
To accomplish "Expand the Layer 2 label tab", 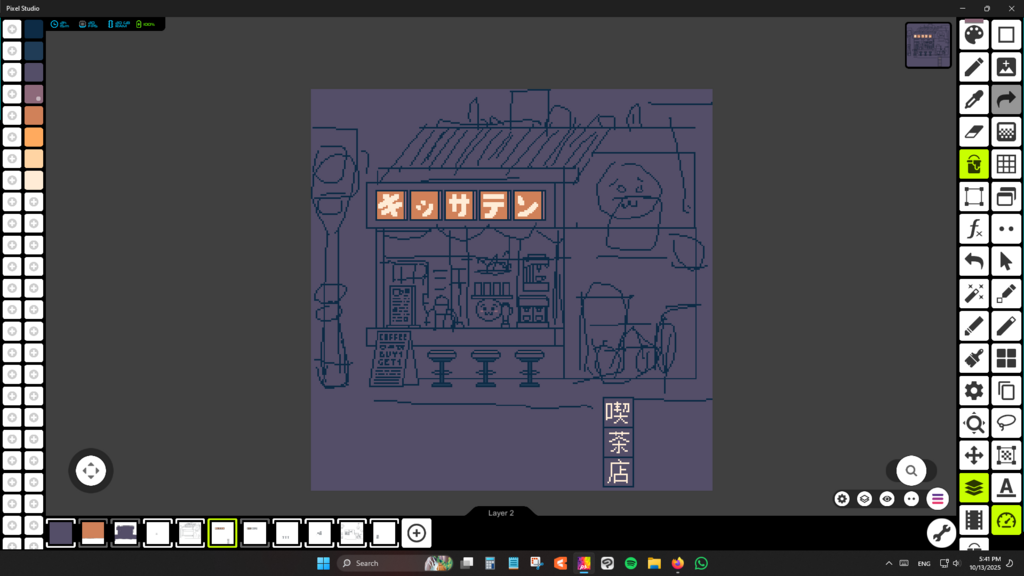I will point(501,513).
